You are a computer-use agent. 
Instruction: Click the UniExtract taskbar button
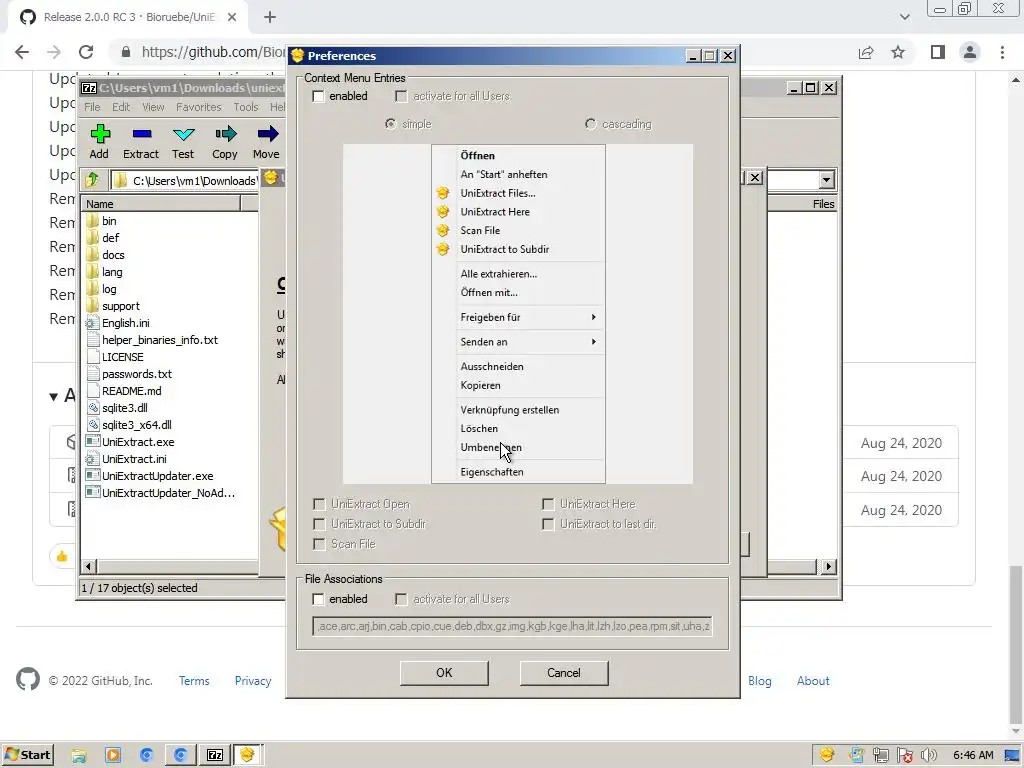(248, 755)
